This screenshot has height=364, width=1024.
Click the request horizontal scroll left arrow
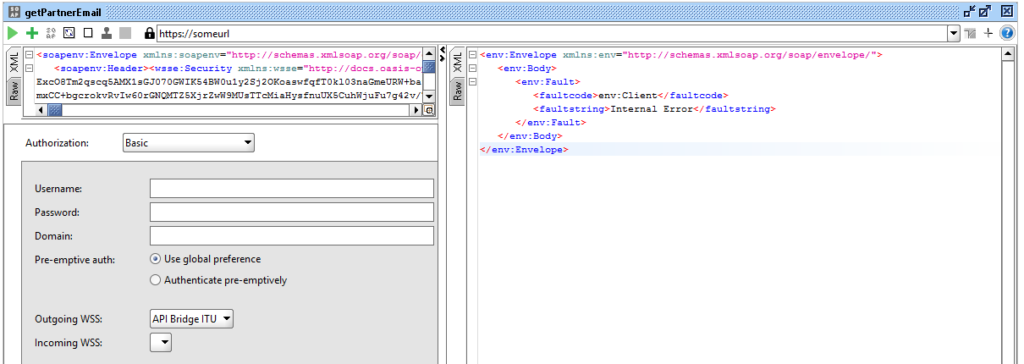tap(42, 110)
